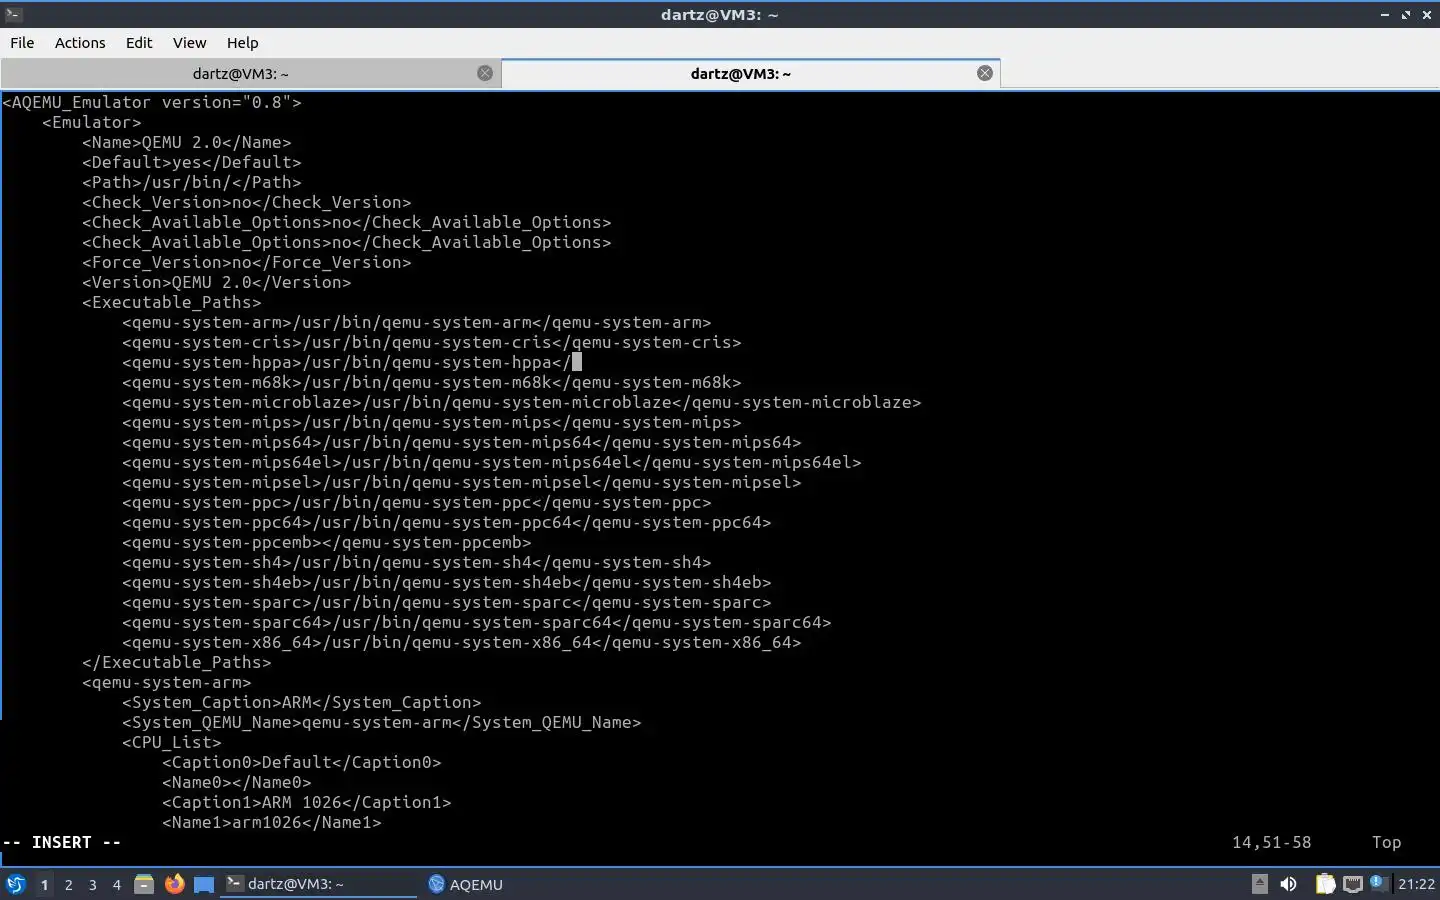Click the opening Executable_Paths tag

click(x=172, y=302)
